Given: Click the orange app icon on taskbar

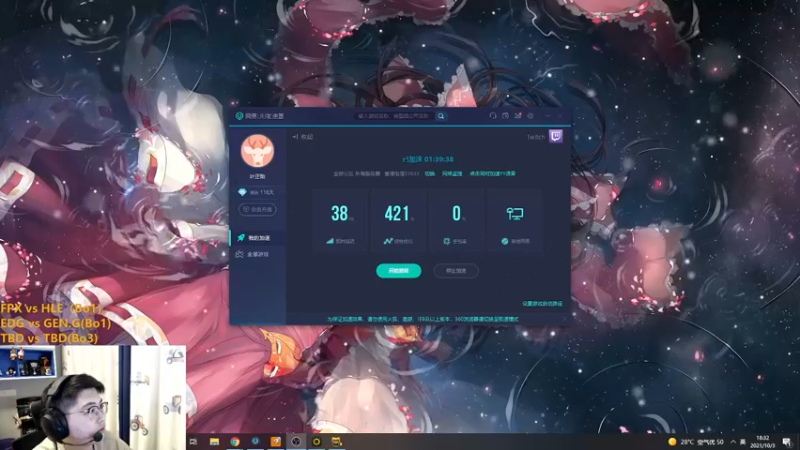Looking at the screenshot, I should click(276, 442).
